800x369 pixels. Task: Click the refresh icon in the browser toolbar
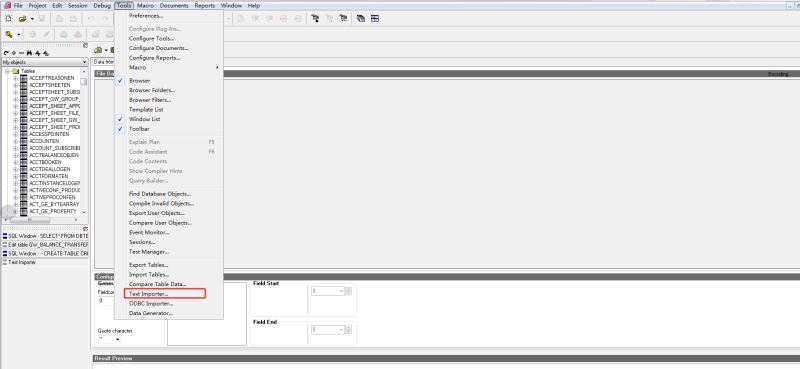click(x=6, y=53)
